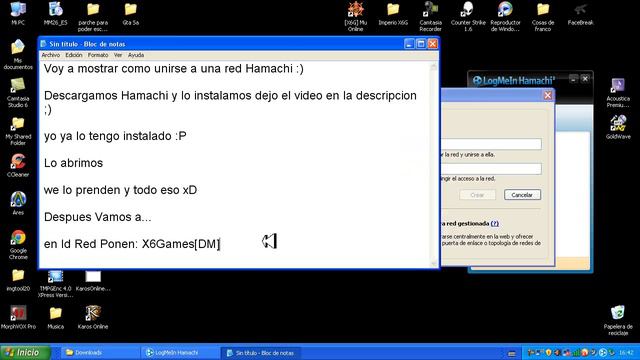Open the Formato menu in Notepad

(x=98, y=55)
